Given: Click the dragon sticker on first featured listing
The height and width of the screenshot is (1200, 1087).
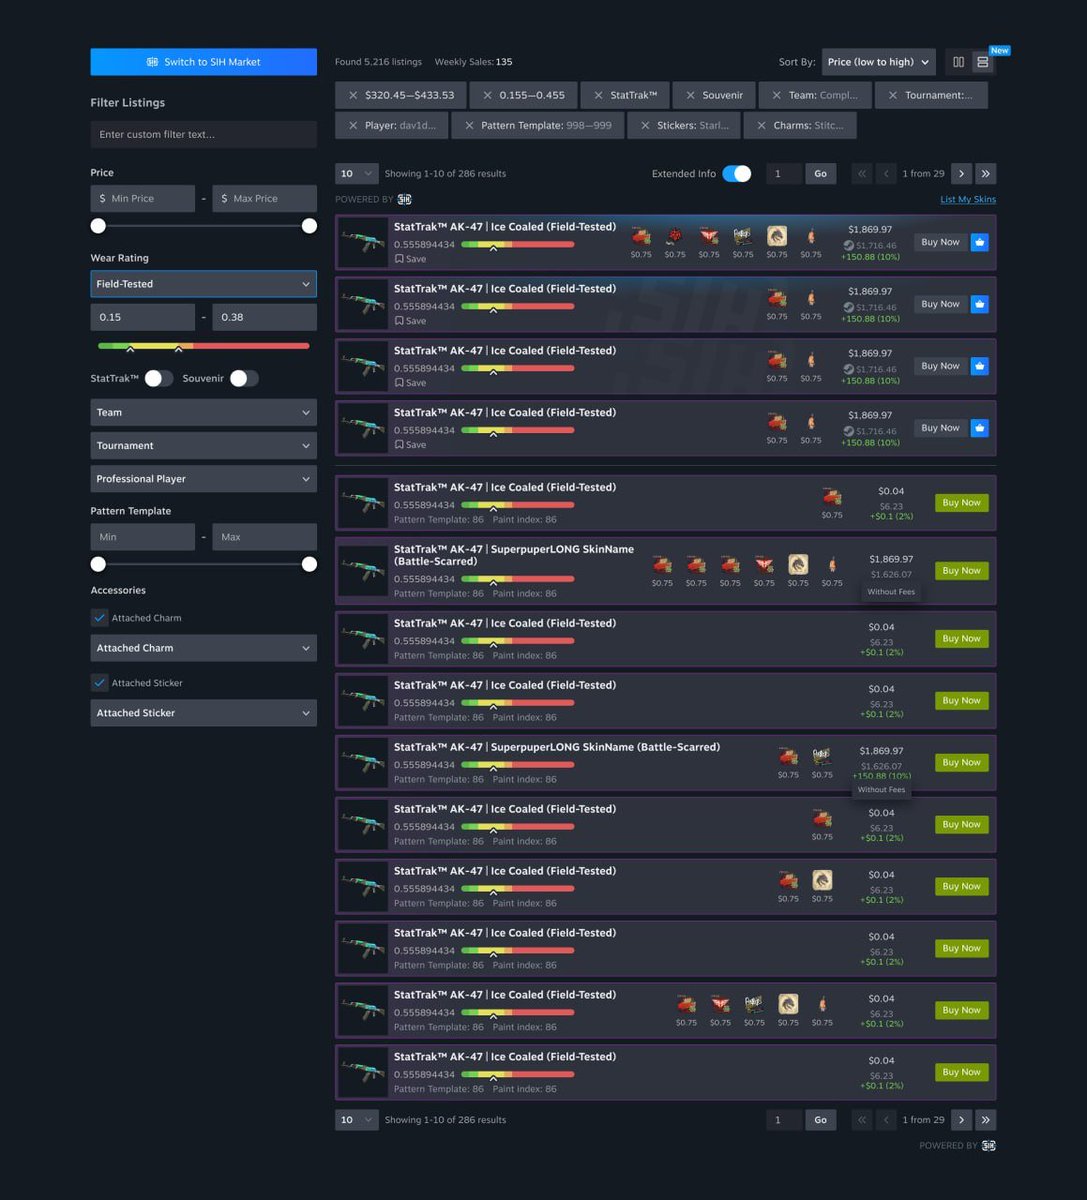Looking at the screenshot, I should point(776,236).
